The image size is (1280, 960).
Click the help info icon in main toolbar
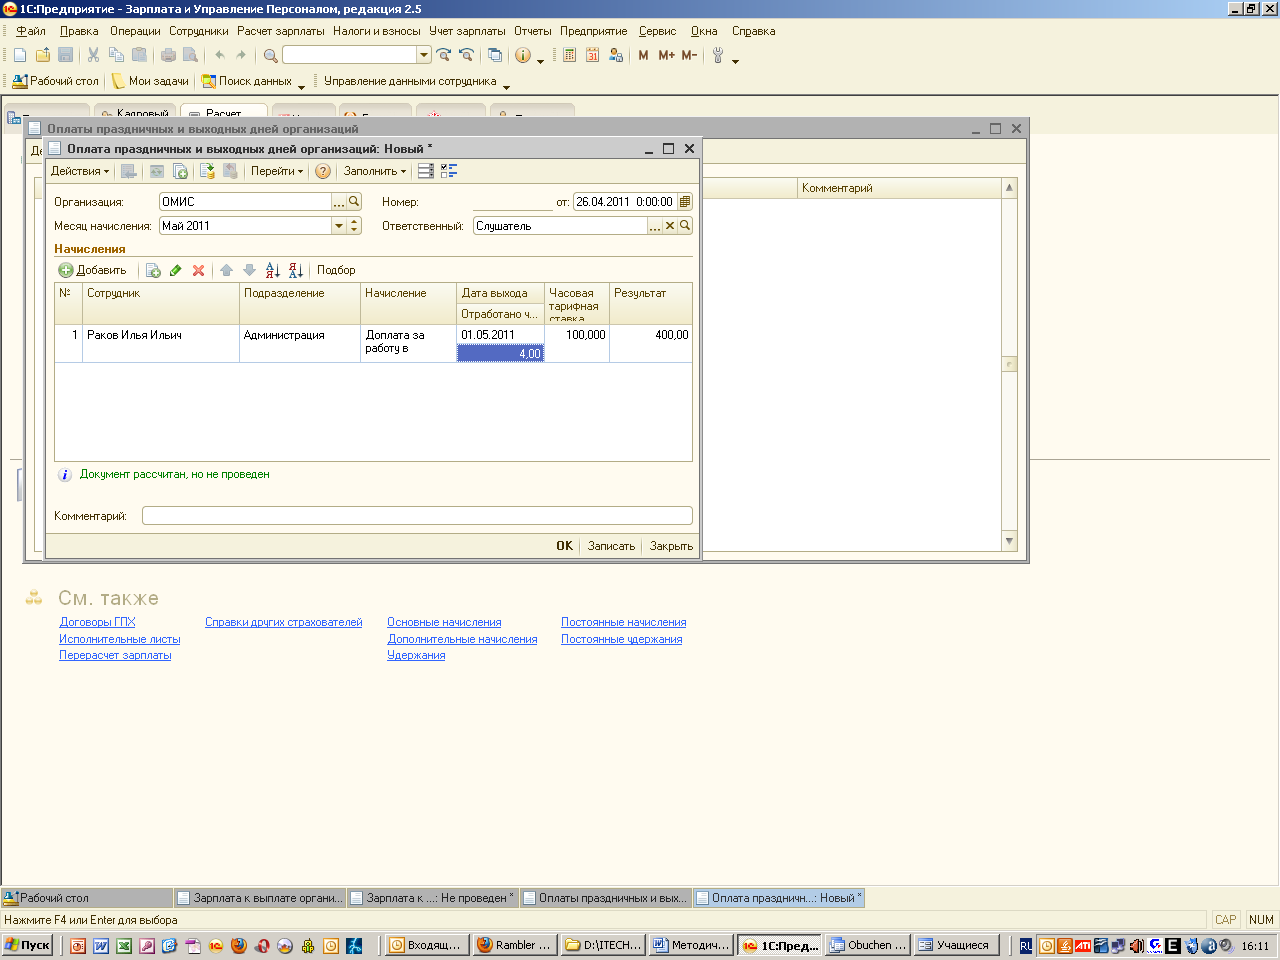pos(522,55)
